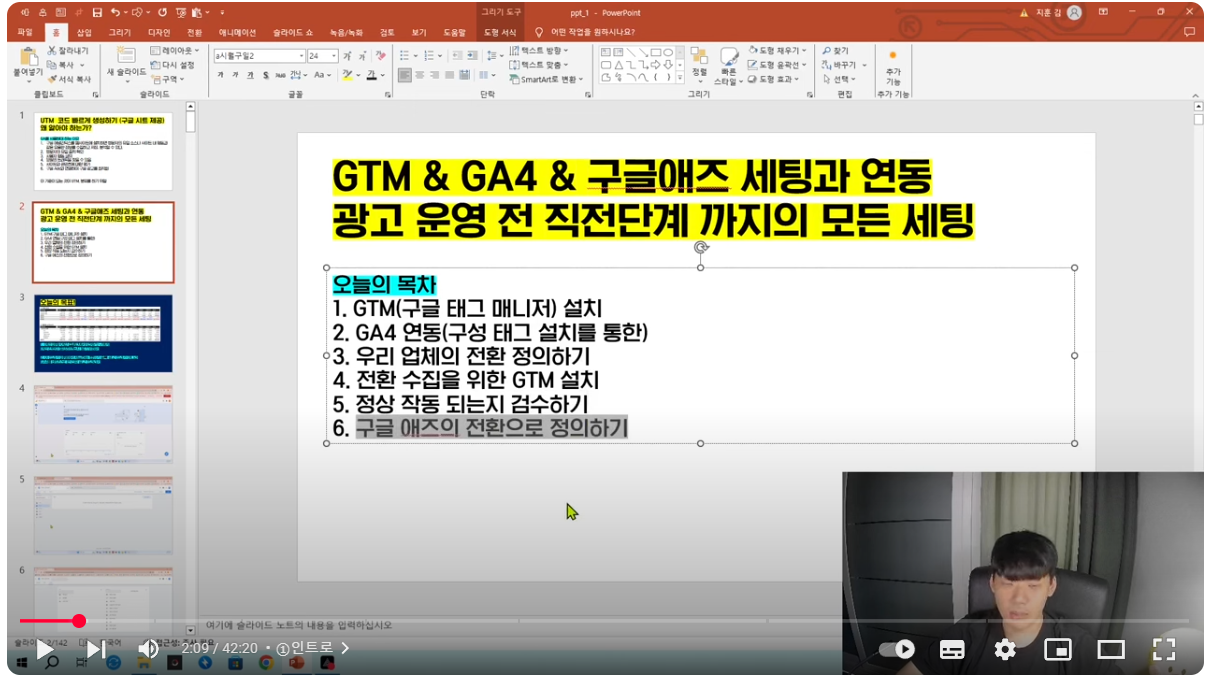
Task: Open Quick Styles (빠른 스타일)
Action: pos(728,65)
